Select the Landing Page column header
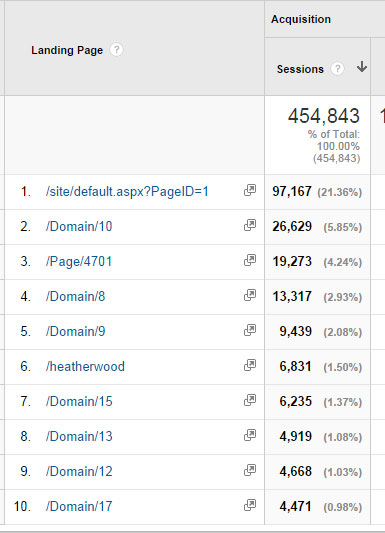Screen dimensions: 385x533 click(67, 50)
